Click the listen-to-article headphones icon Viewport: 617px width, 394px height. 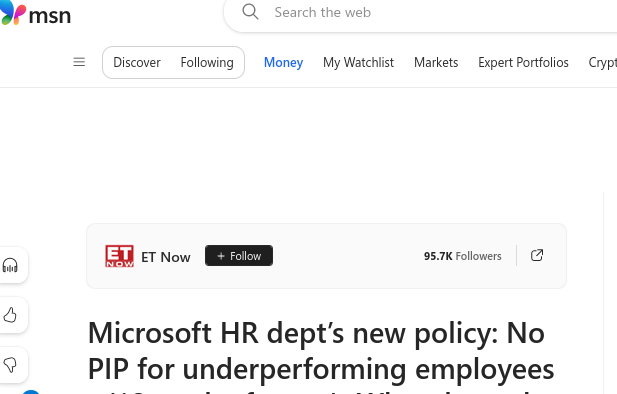coord(10,265)
